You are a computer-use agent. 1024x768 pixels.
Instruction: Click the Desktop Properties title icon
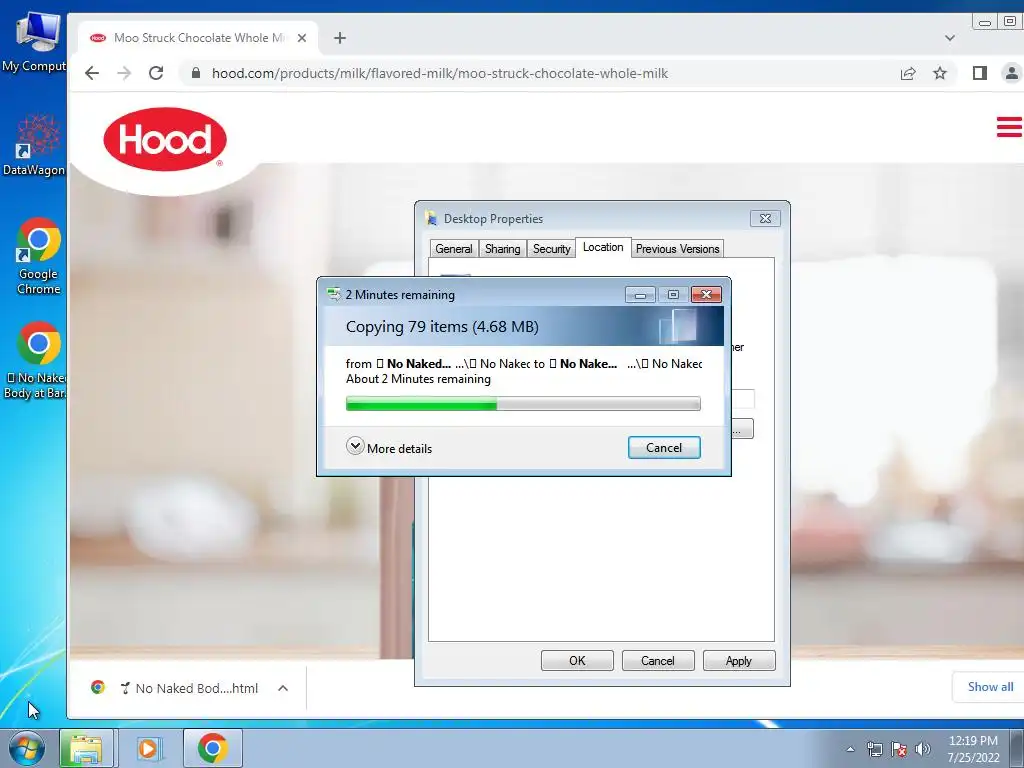432,218
